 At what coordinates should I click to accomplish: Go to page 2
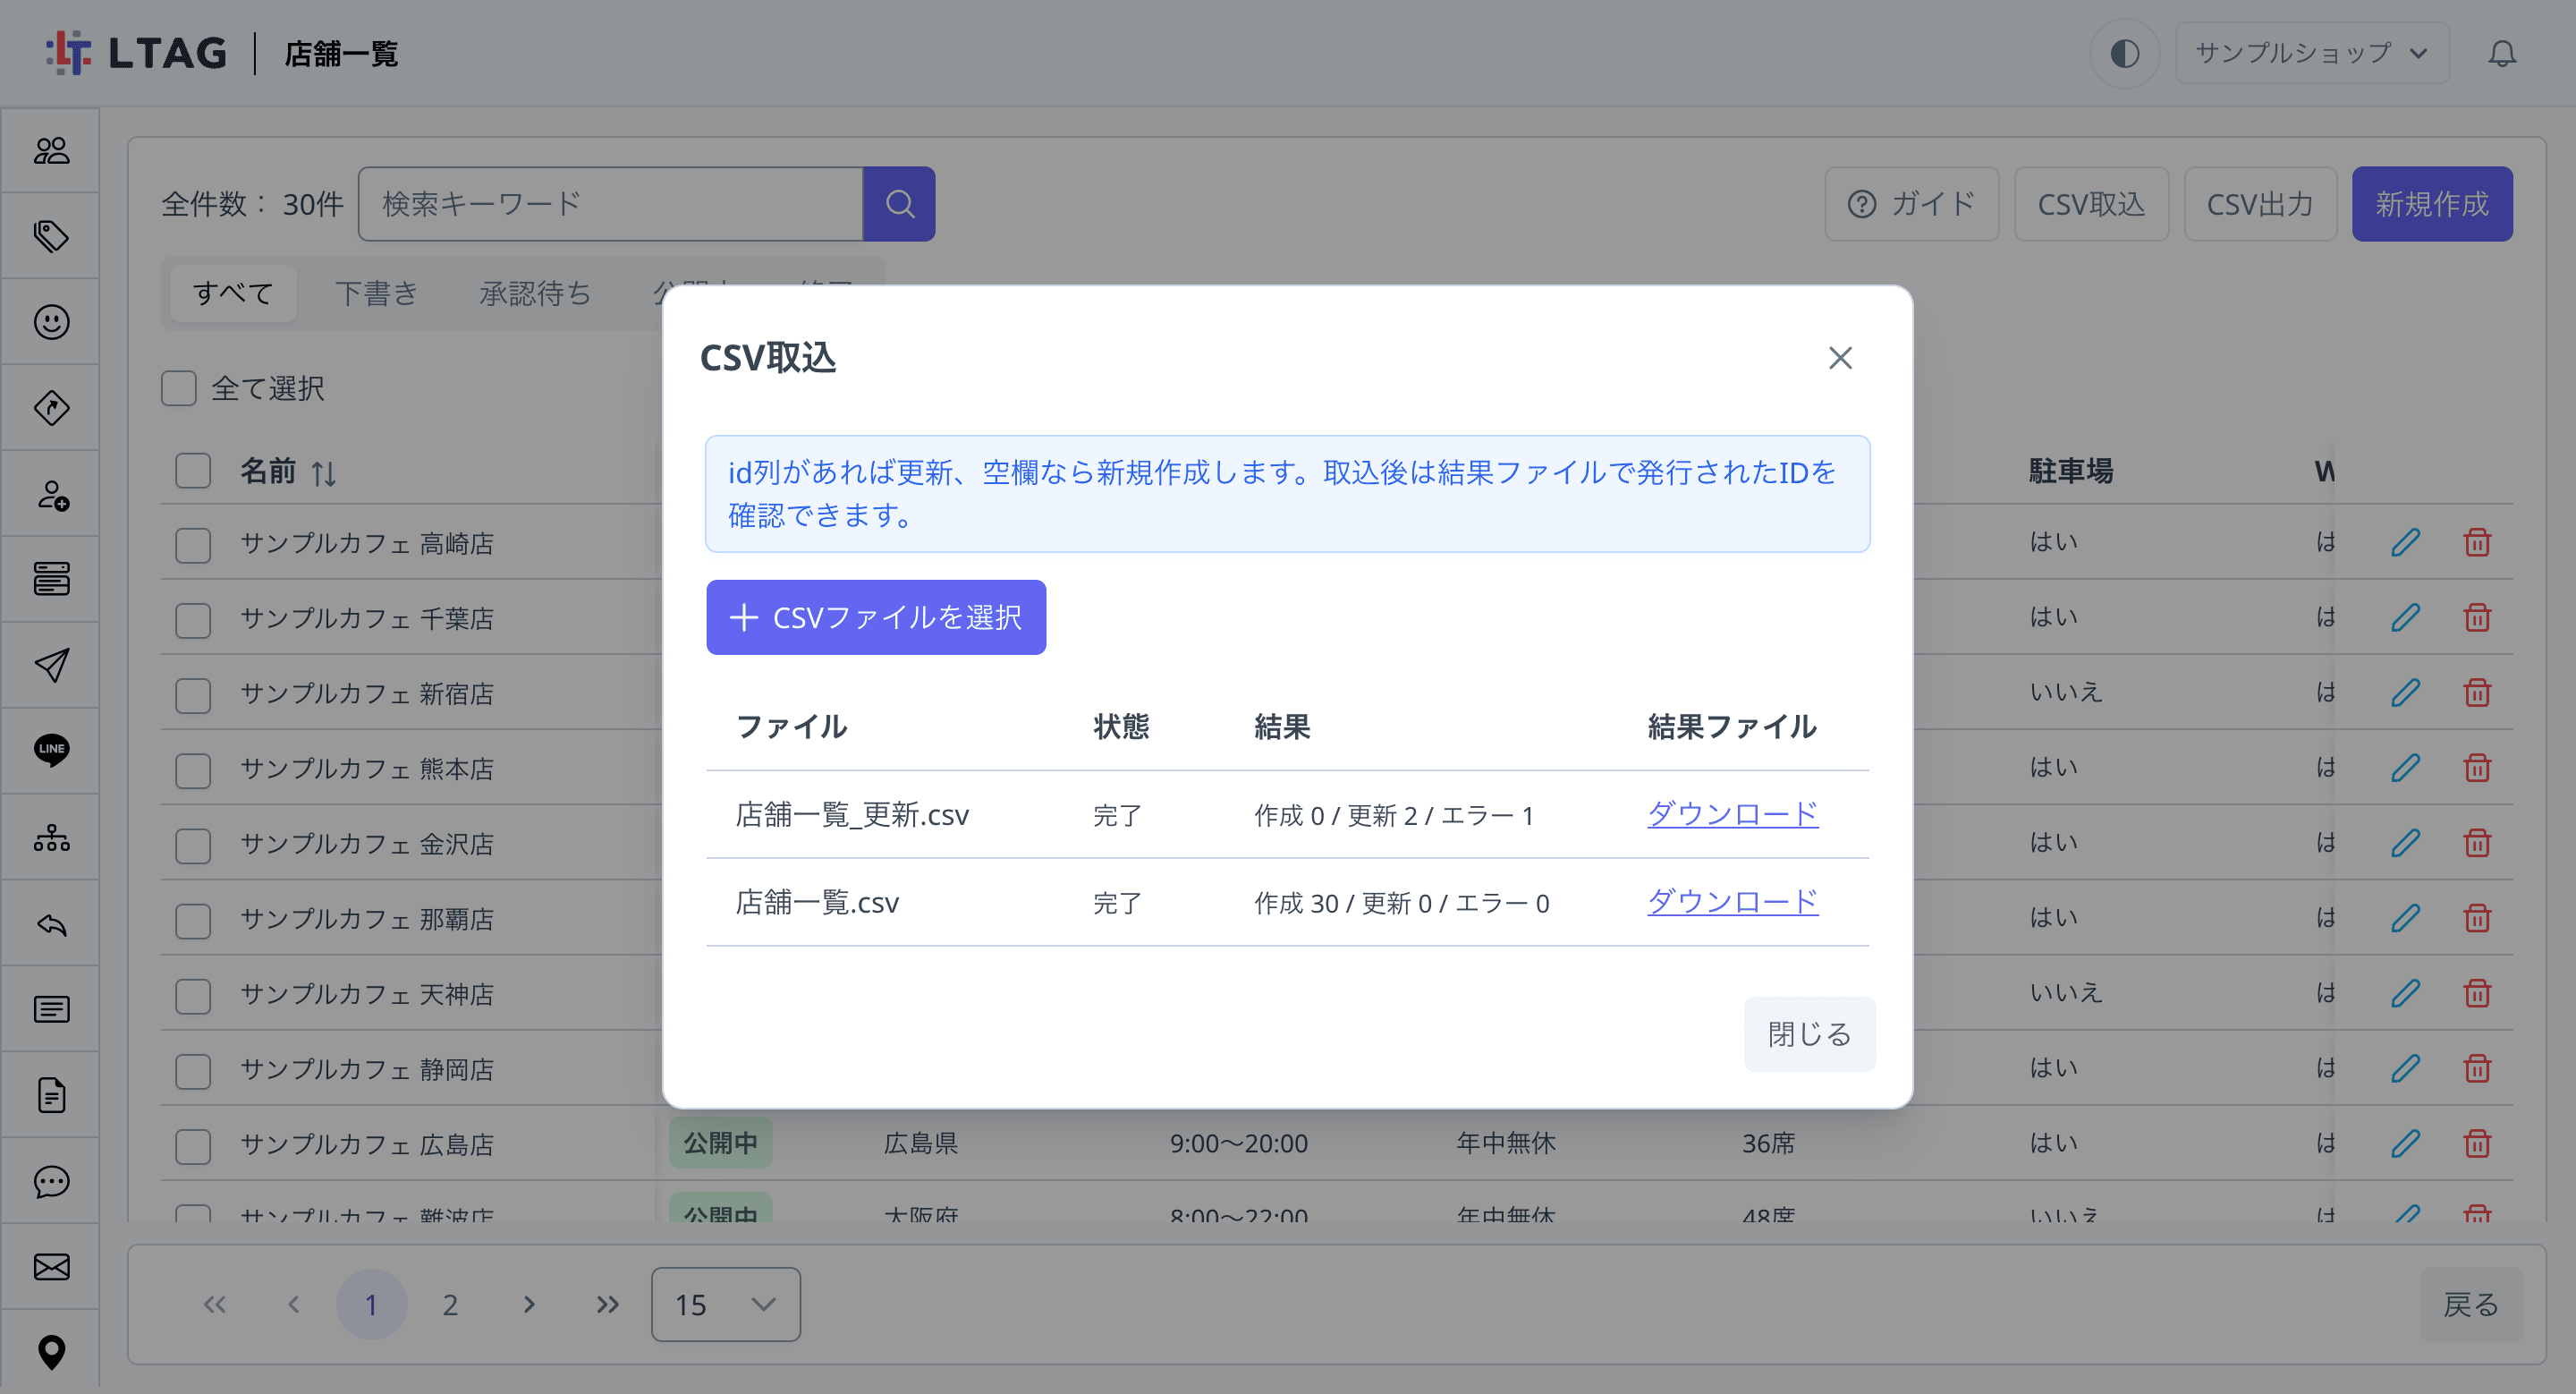pos(450,1304)
